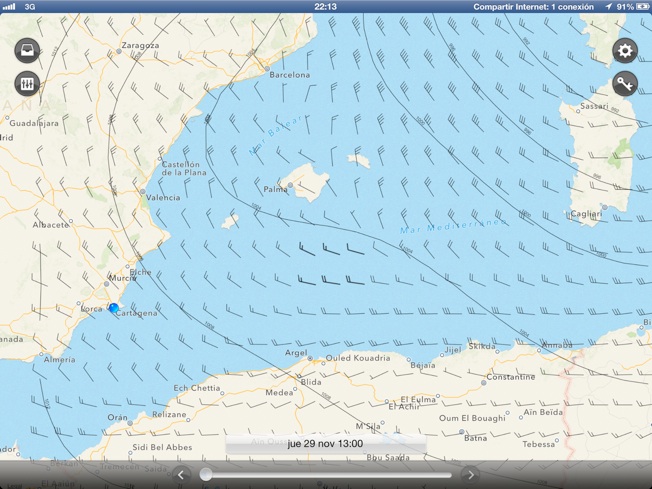Tap the 'Compartir Internet: 1 conexión' status text
The height and width of the screenshot is (489, 652).
pyautogui.click(x=533, y=7)
